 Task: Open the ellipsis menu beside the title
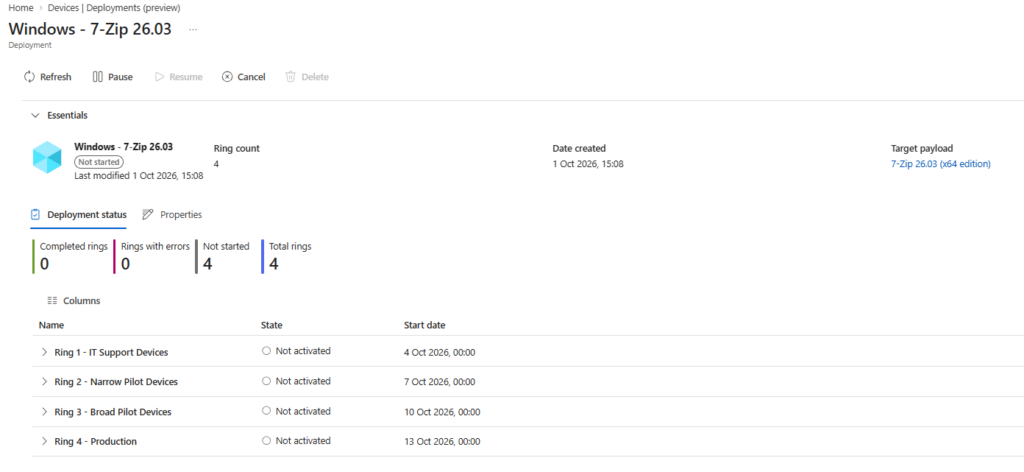[x=193, y=29]
